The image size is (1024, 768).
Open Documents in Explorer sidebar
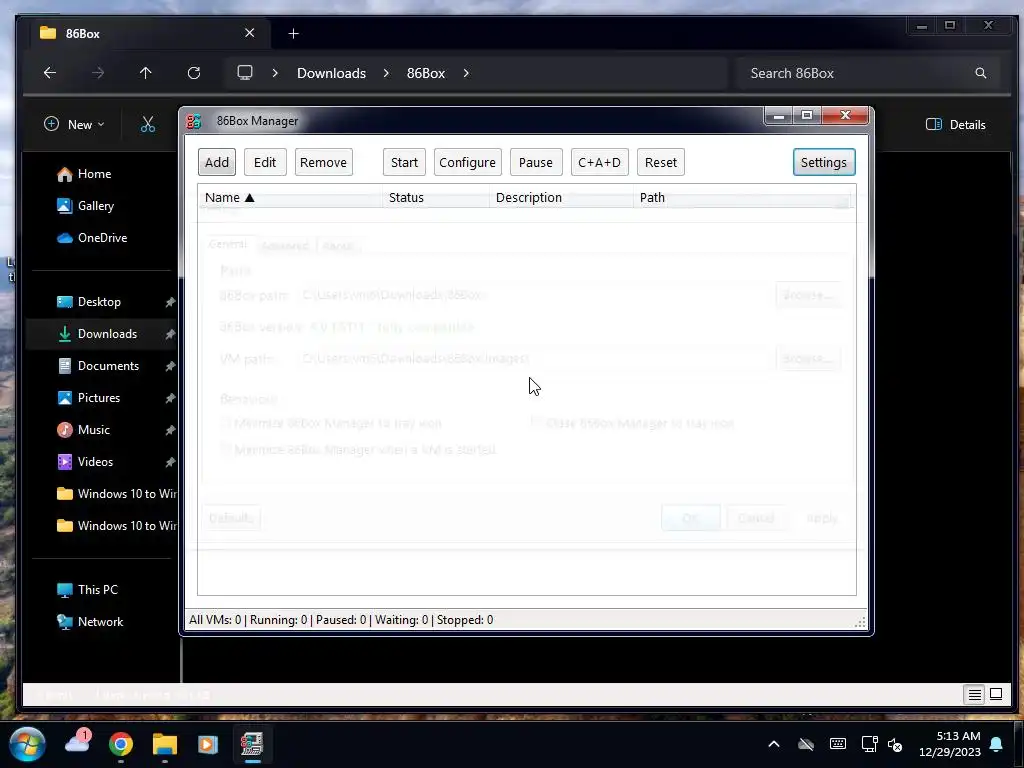pos(100,366)
